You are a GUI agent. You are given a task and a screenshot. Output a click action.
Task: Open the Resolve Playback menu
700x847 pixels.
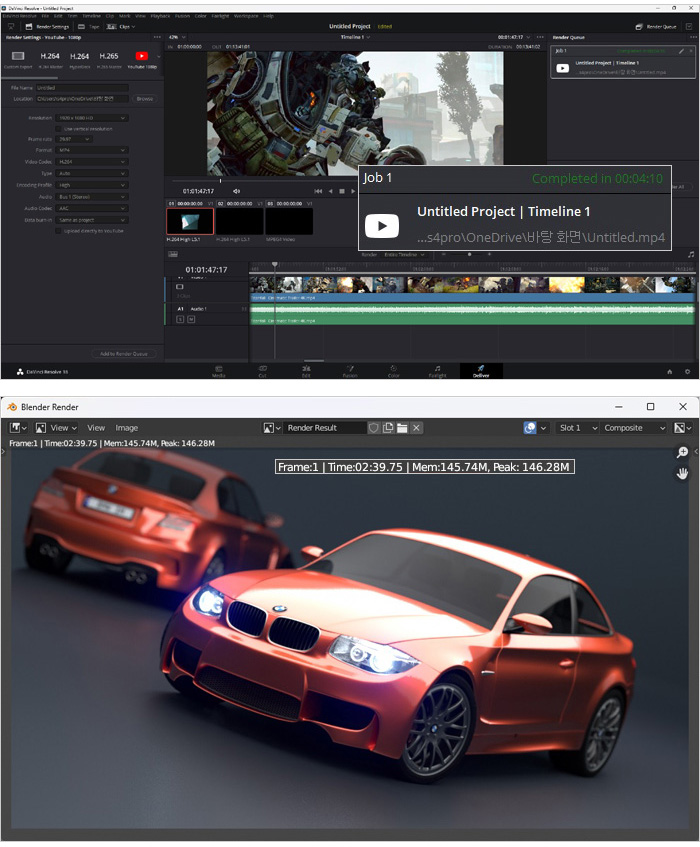[160, 16]
